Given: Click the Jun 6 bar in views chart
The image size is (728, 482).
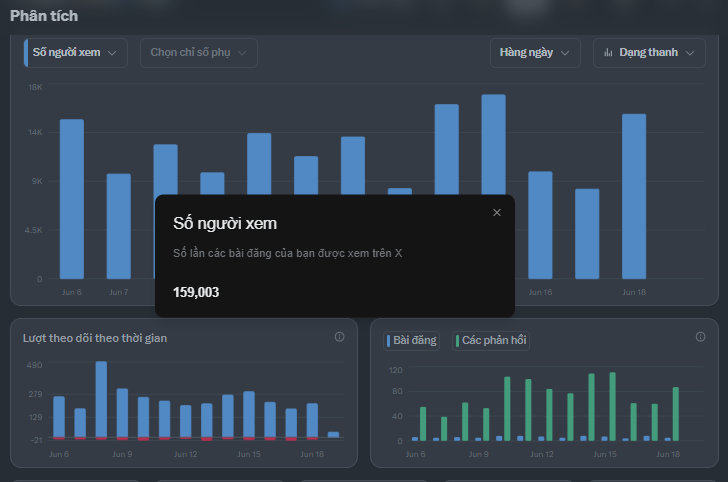Looking at the screenshot, I should 72,199.
